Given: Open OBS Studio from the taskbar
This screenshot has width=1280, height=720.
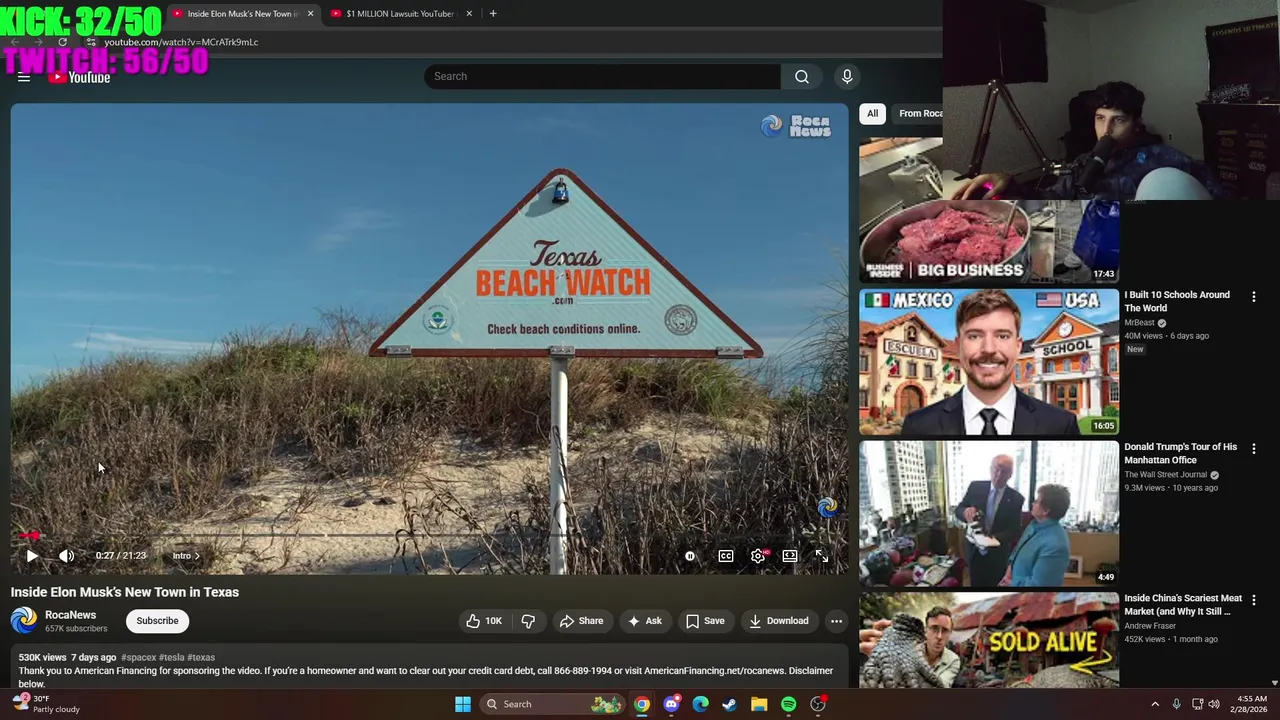Looking at the screenshot, I should [x=818, y=704].
